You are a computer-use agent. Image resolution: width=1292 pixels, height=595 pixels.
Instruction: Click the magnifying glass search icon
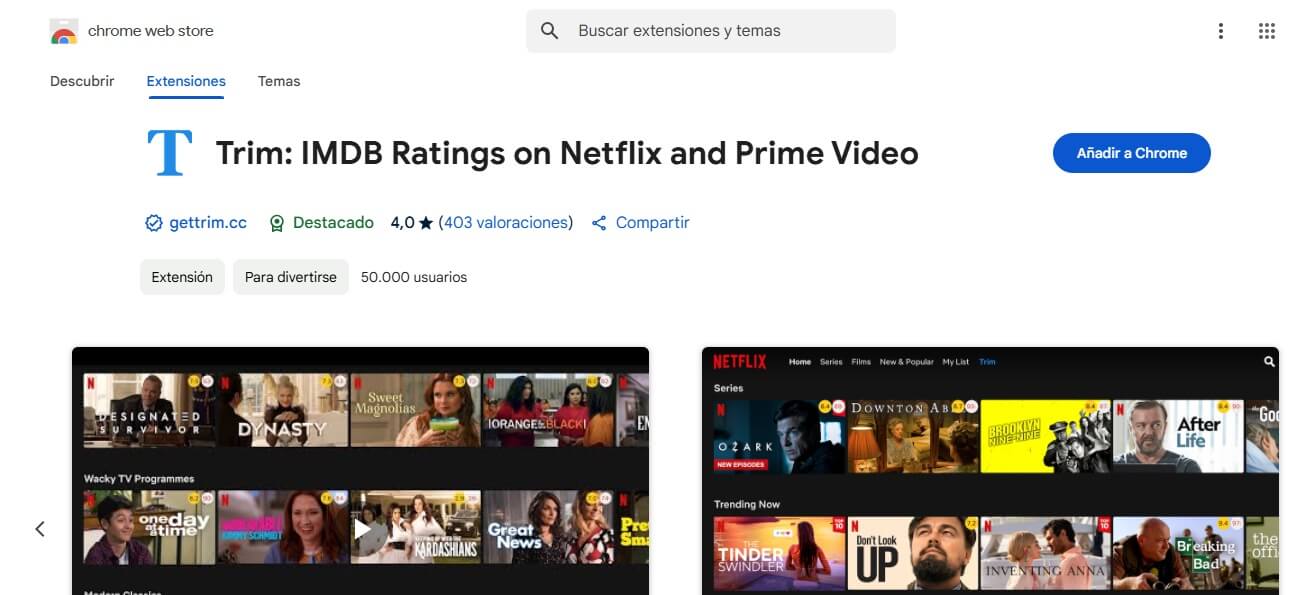tap(549, 31)
